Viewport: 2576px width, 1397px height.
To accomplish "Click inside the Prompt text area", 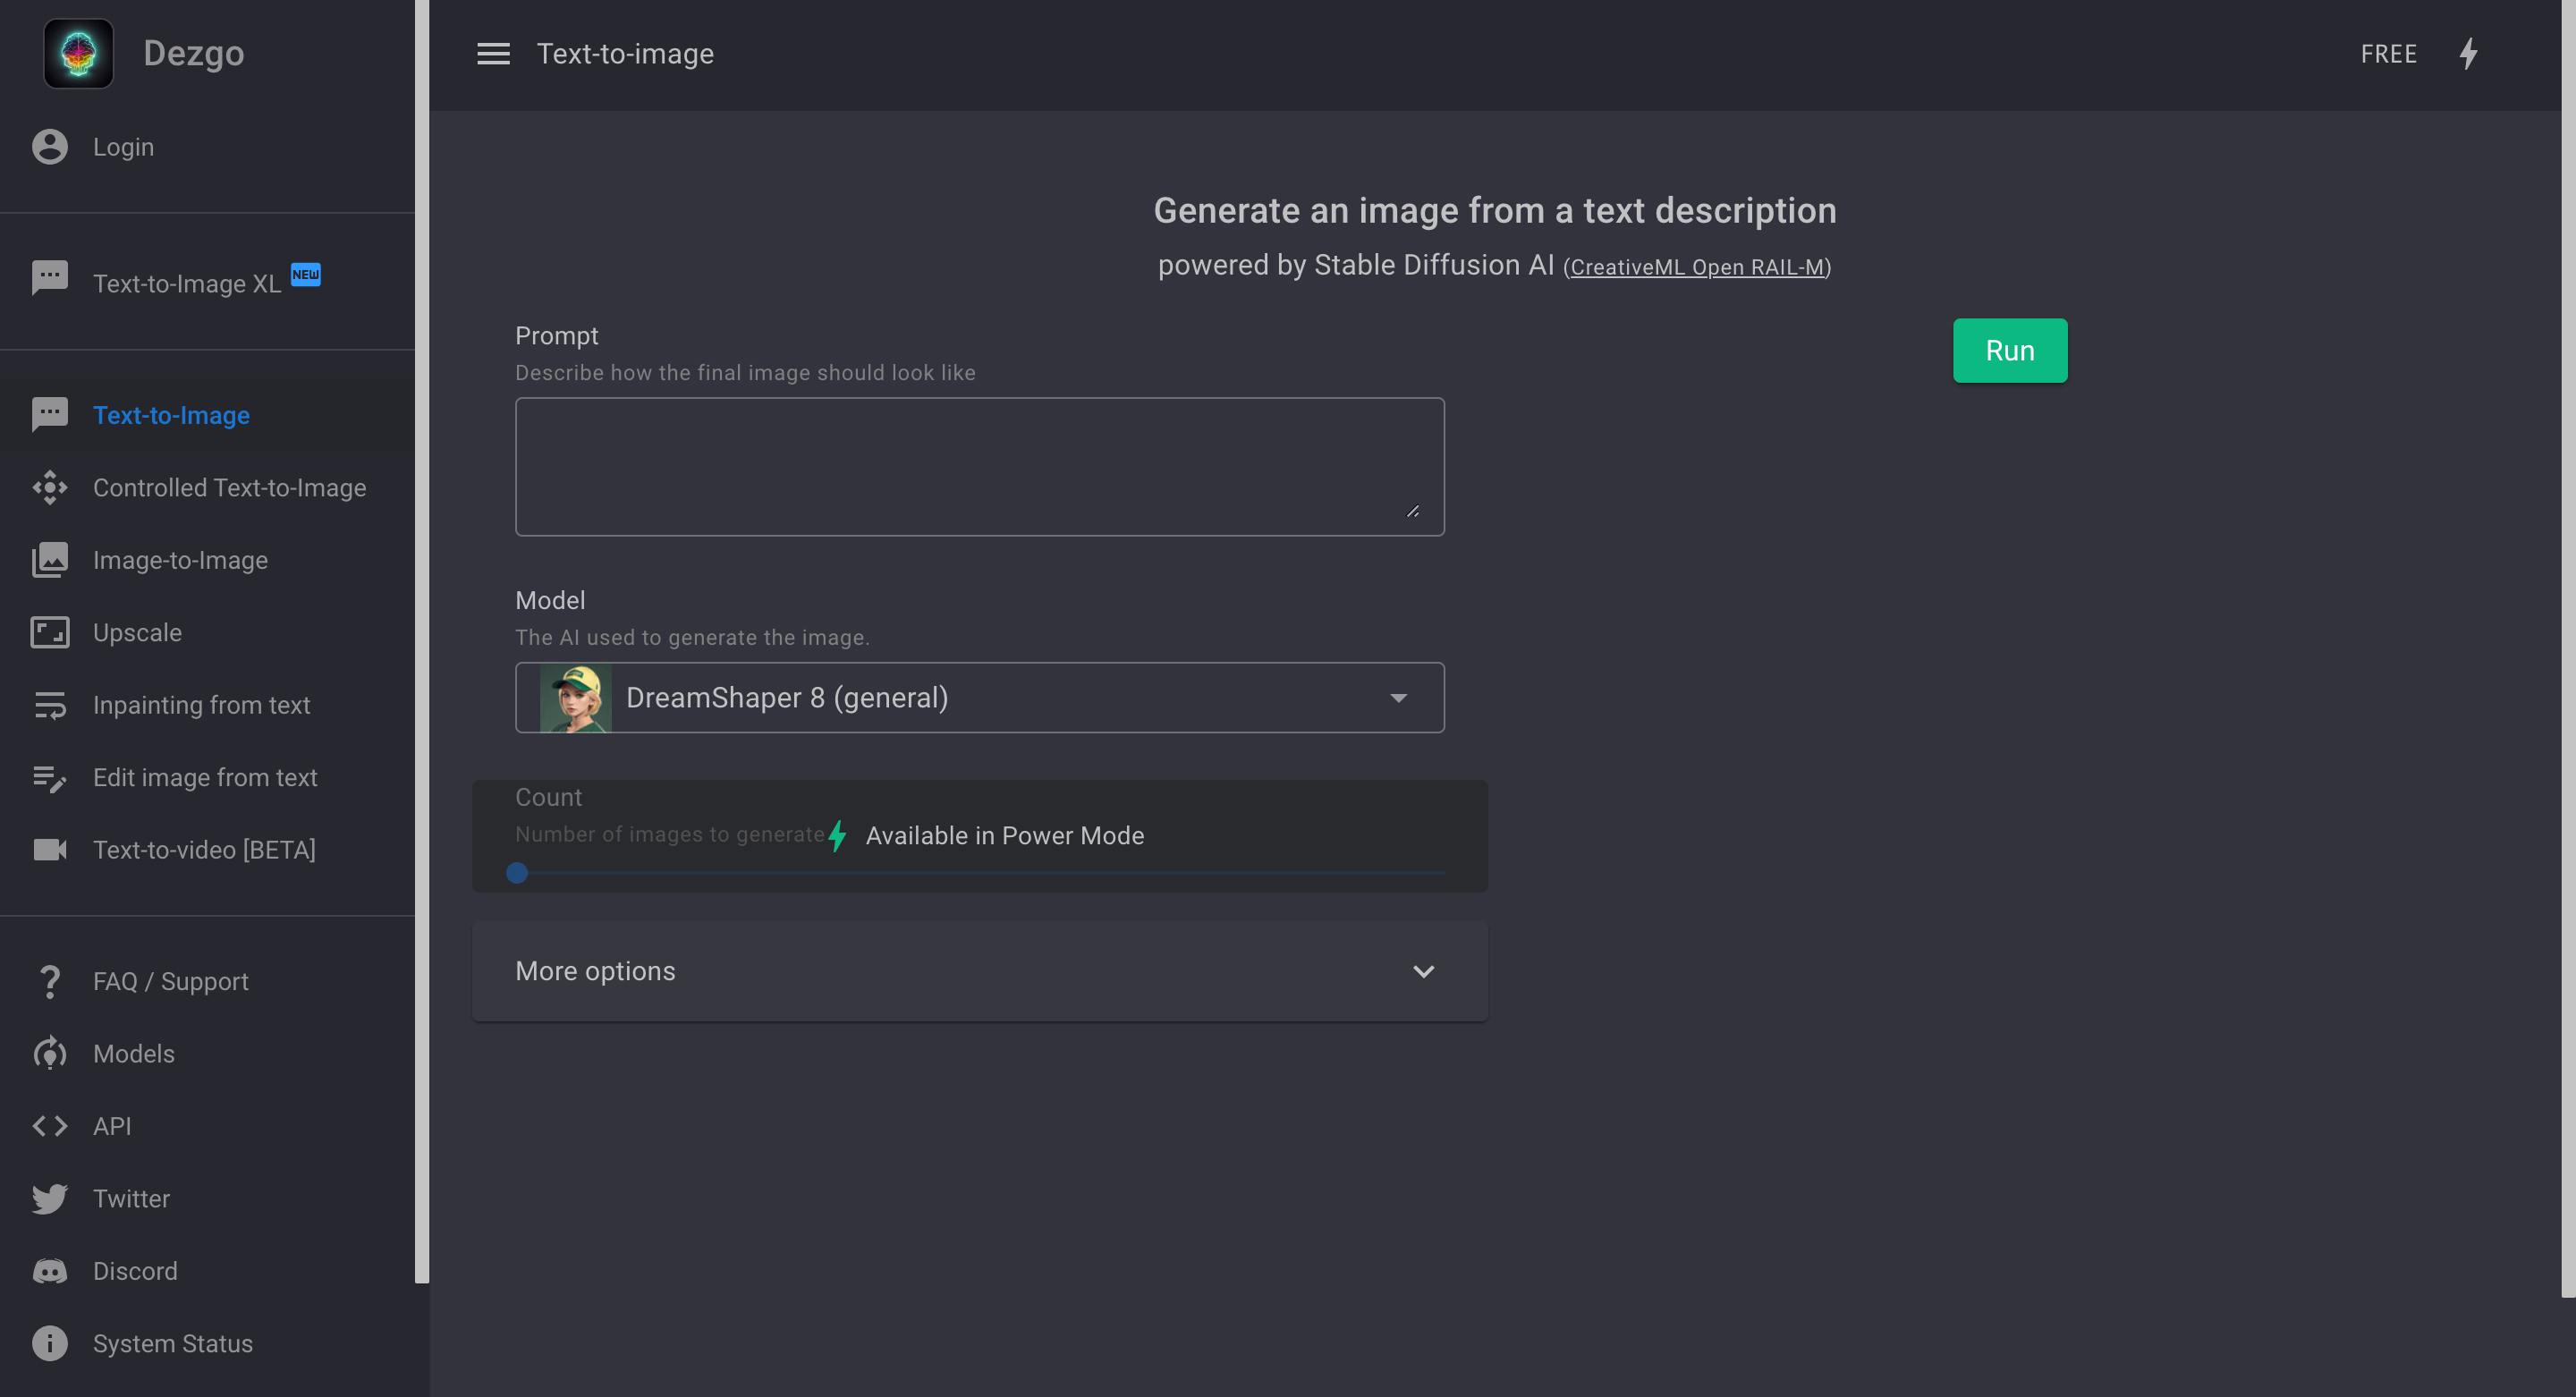I will 979,466.
